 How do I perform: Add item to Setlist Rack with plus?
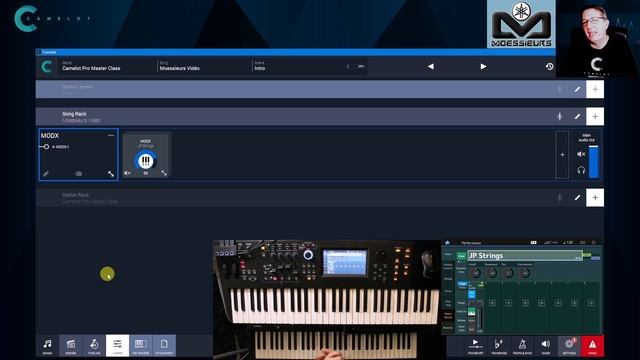[x=595, y=198]
